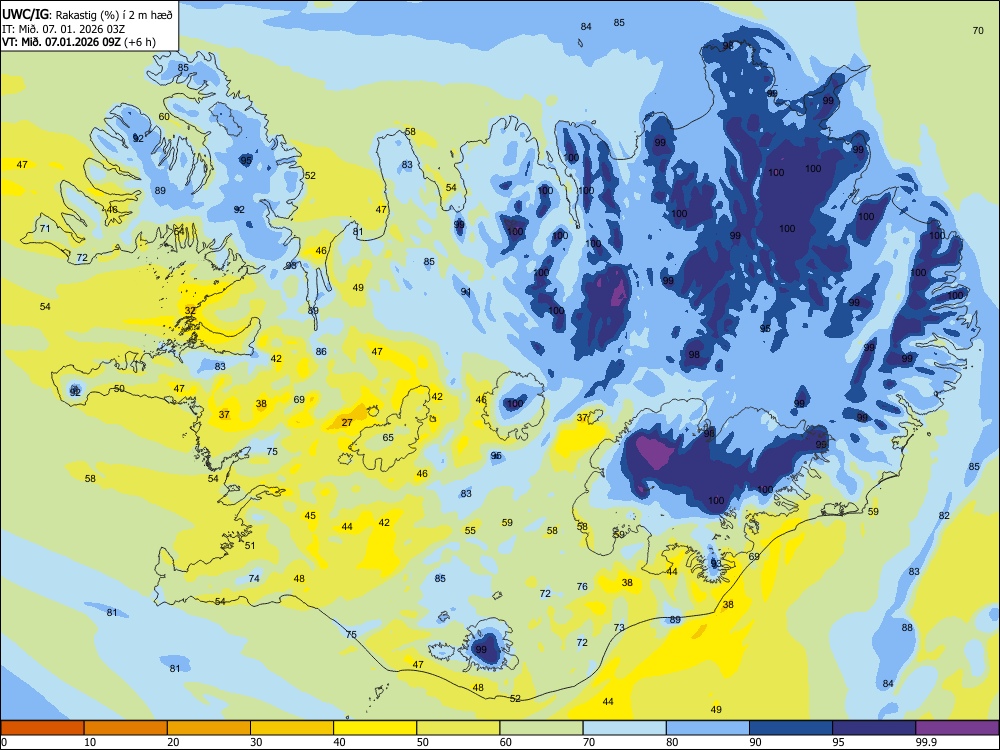
Task: Select the '60' value in the Westfjords
Action: [x=164, y=117]
